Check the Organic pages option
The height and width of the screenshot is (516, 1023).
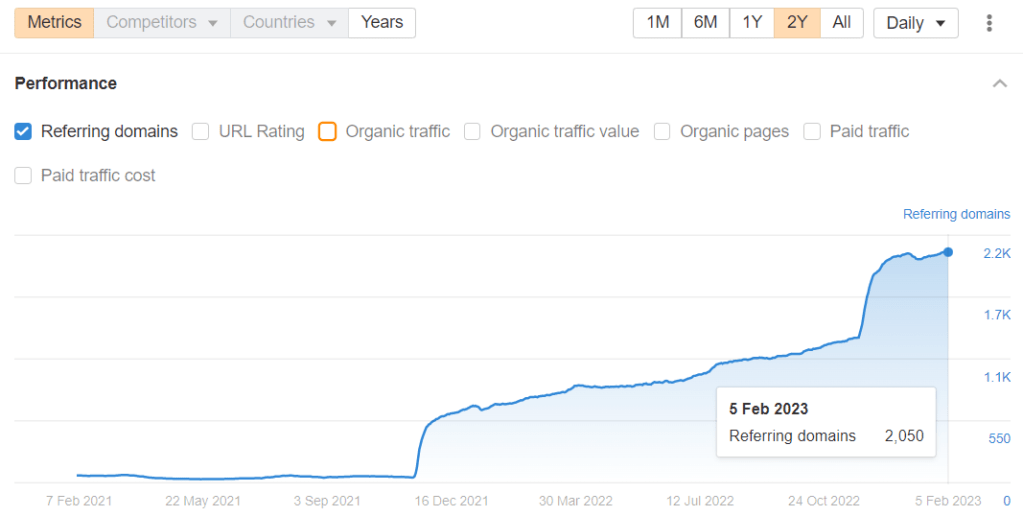tap(662, 131)
